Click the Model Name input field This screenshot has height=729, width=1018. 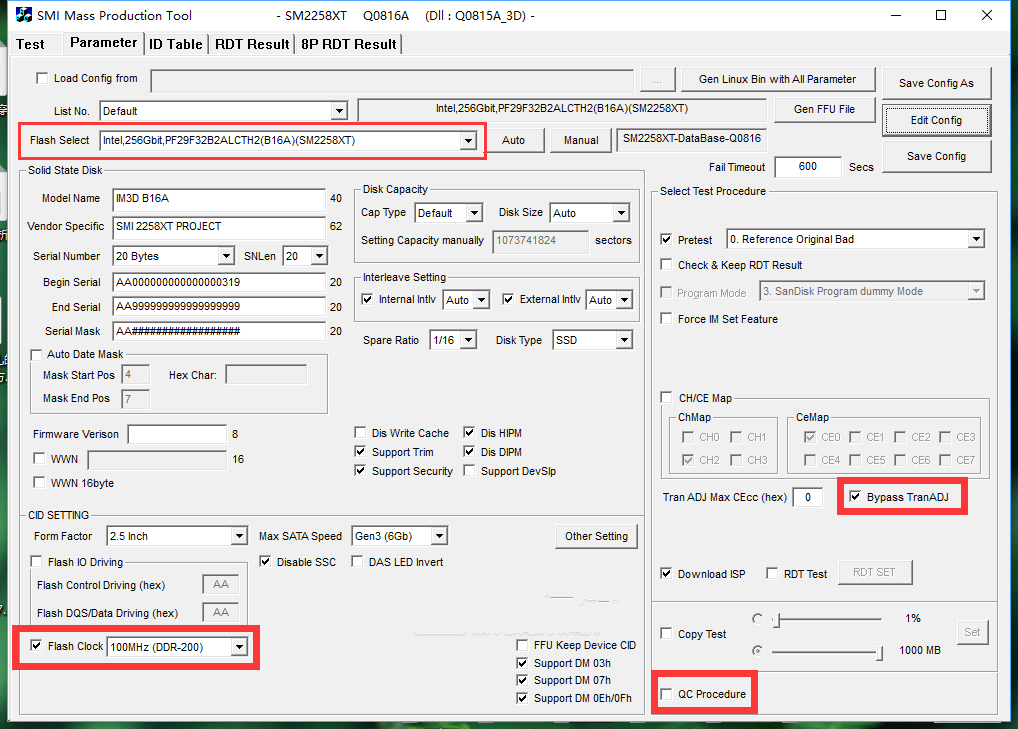(x=219, y=199)
